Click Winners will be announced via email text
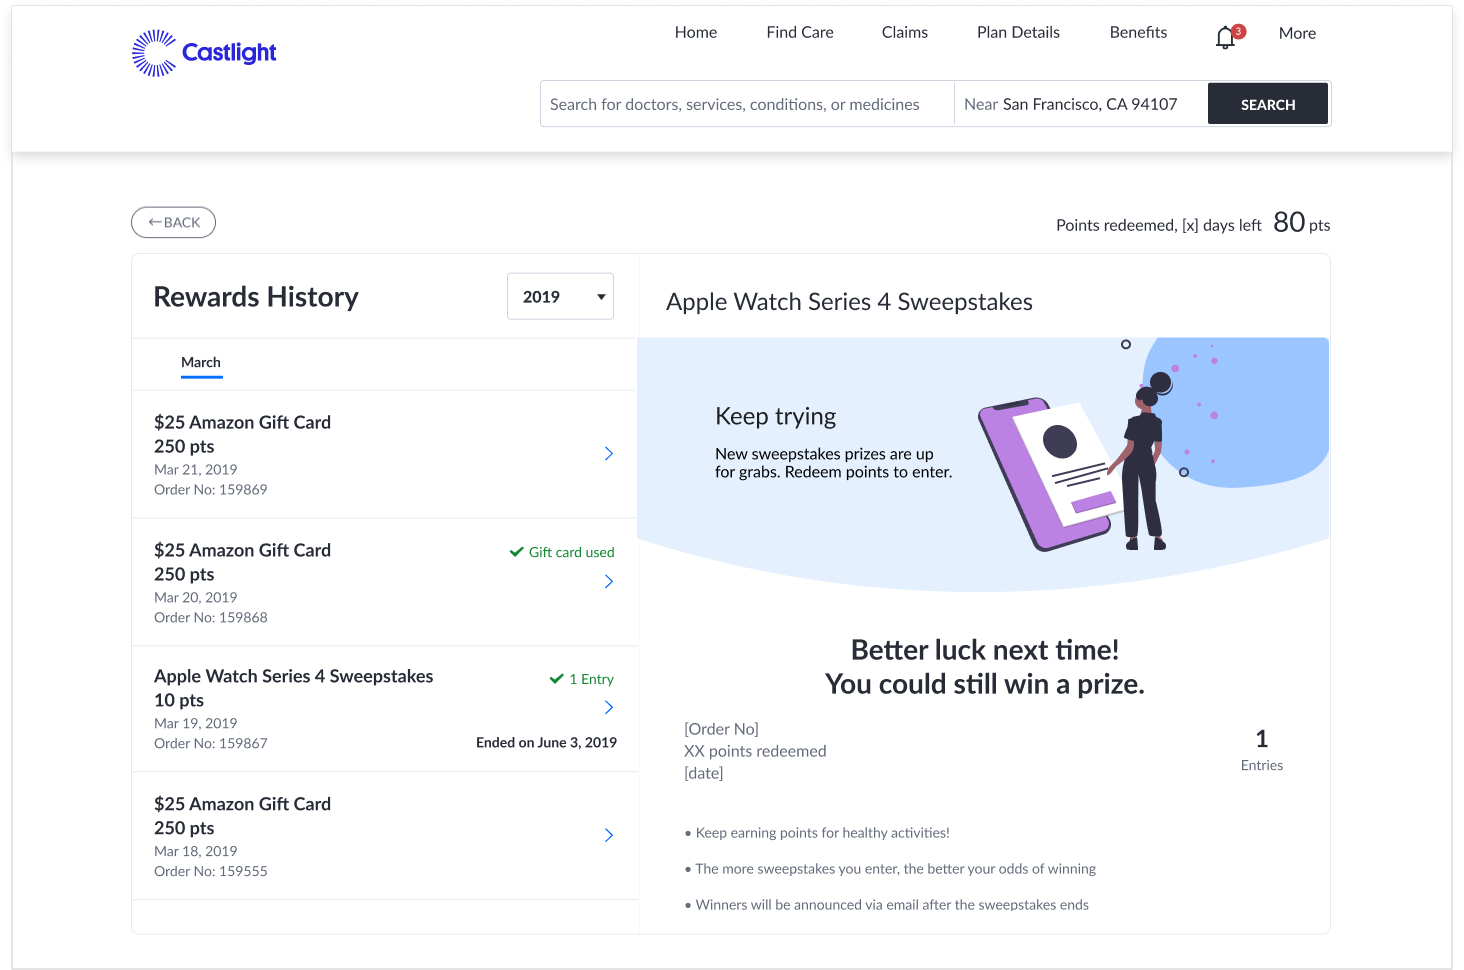The height and width of the screenshot is (970, 1464). point(892,905)
